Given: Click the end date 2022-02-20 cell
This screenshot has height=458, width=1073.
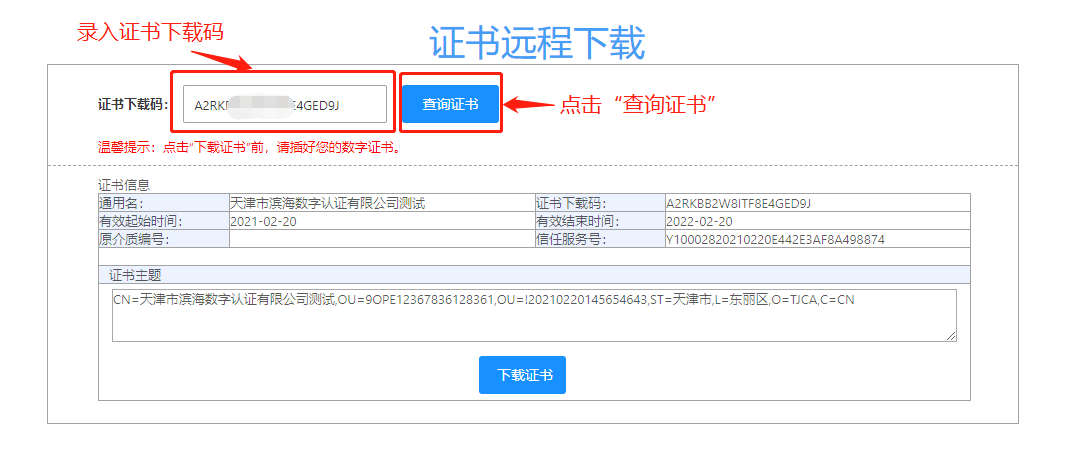Looking at the screenshot, I should click(x=700, y=221).
